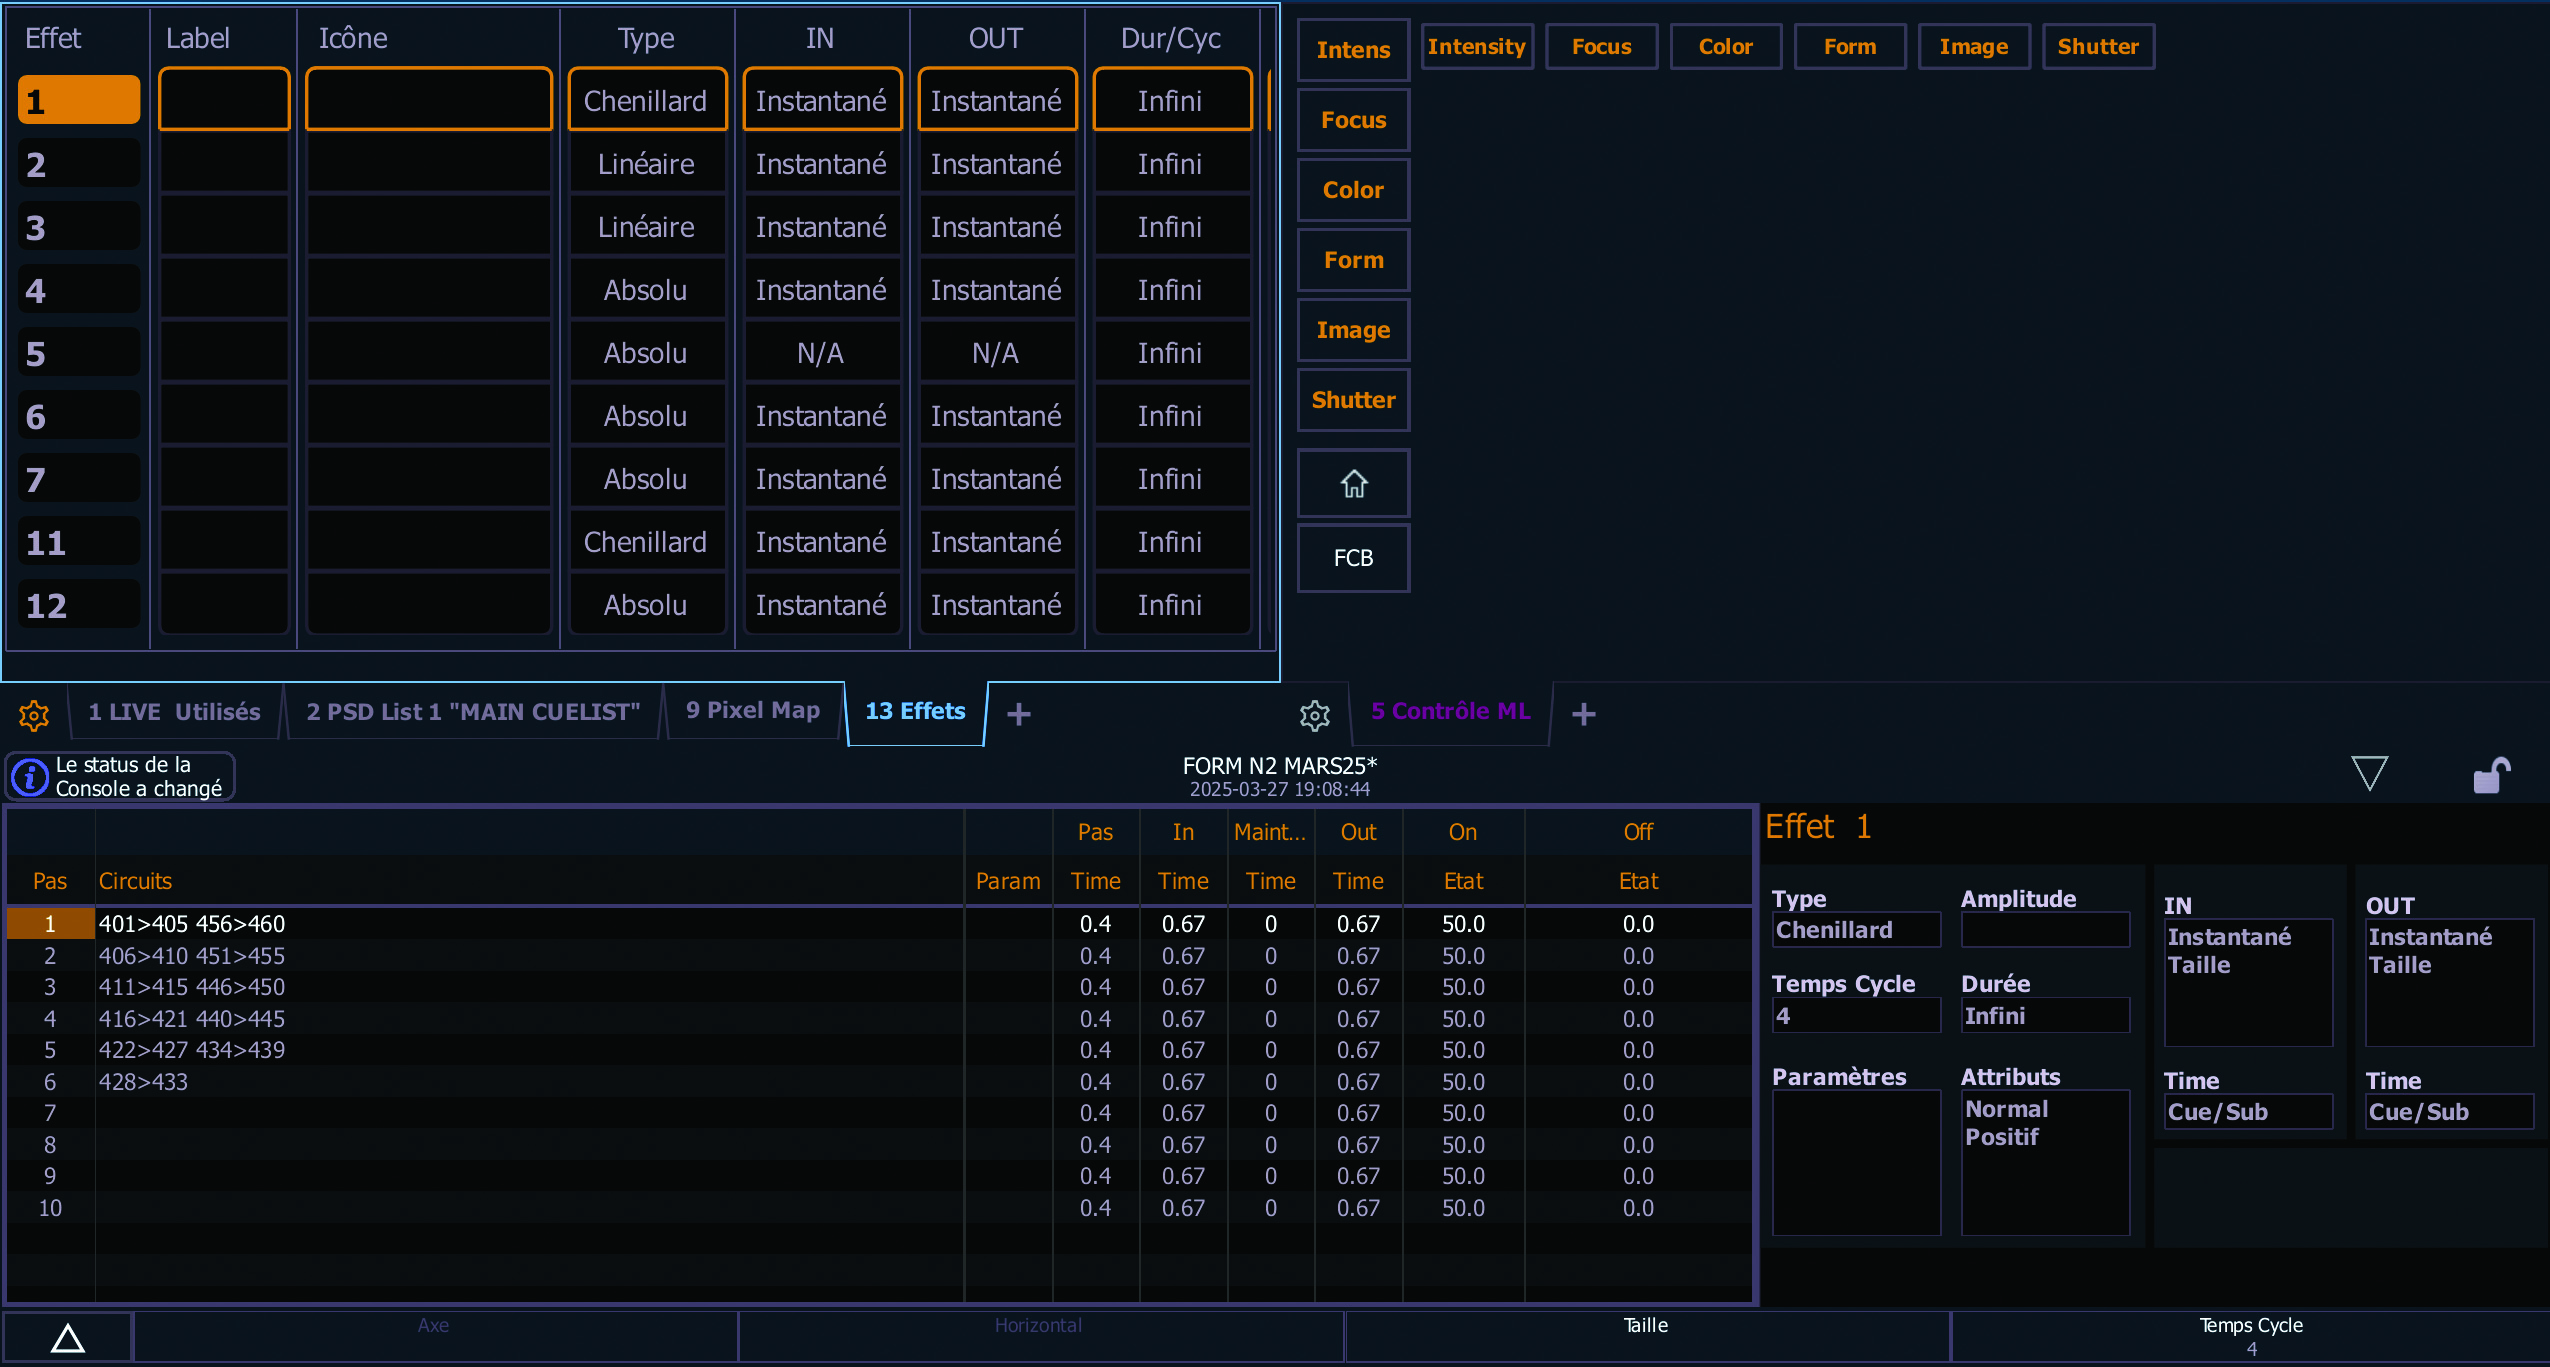
Task: Click Form in the vertical category list
Action: click(x=1353, y=260)
